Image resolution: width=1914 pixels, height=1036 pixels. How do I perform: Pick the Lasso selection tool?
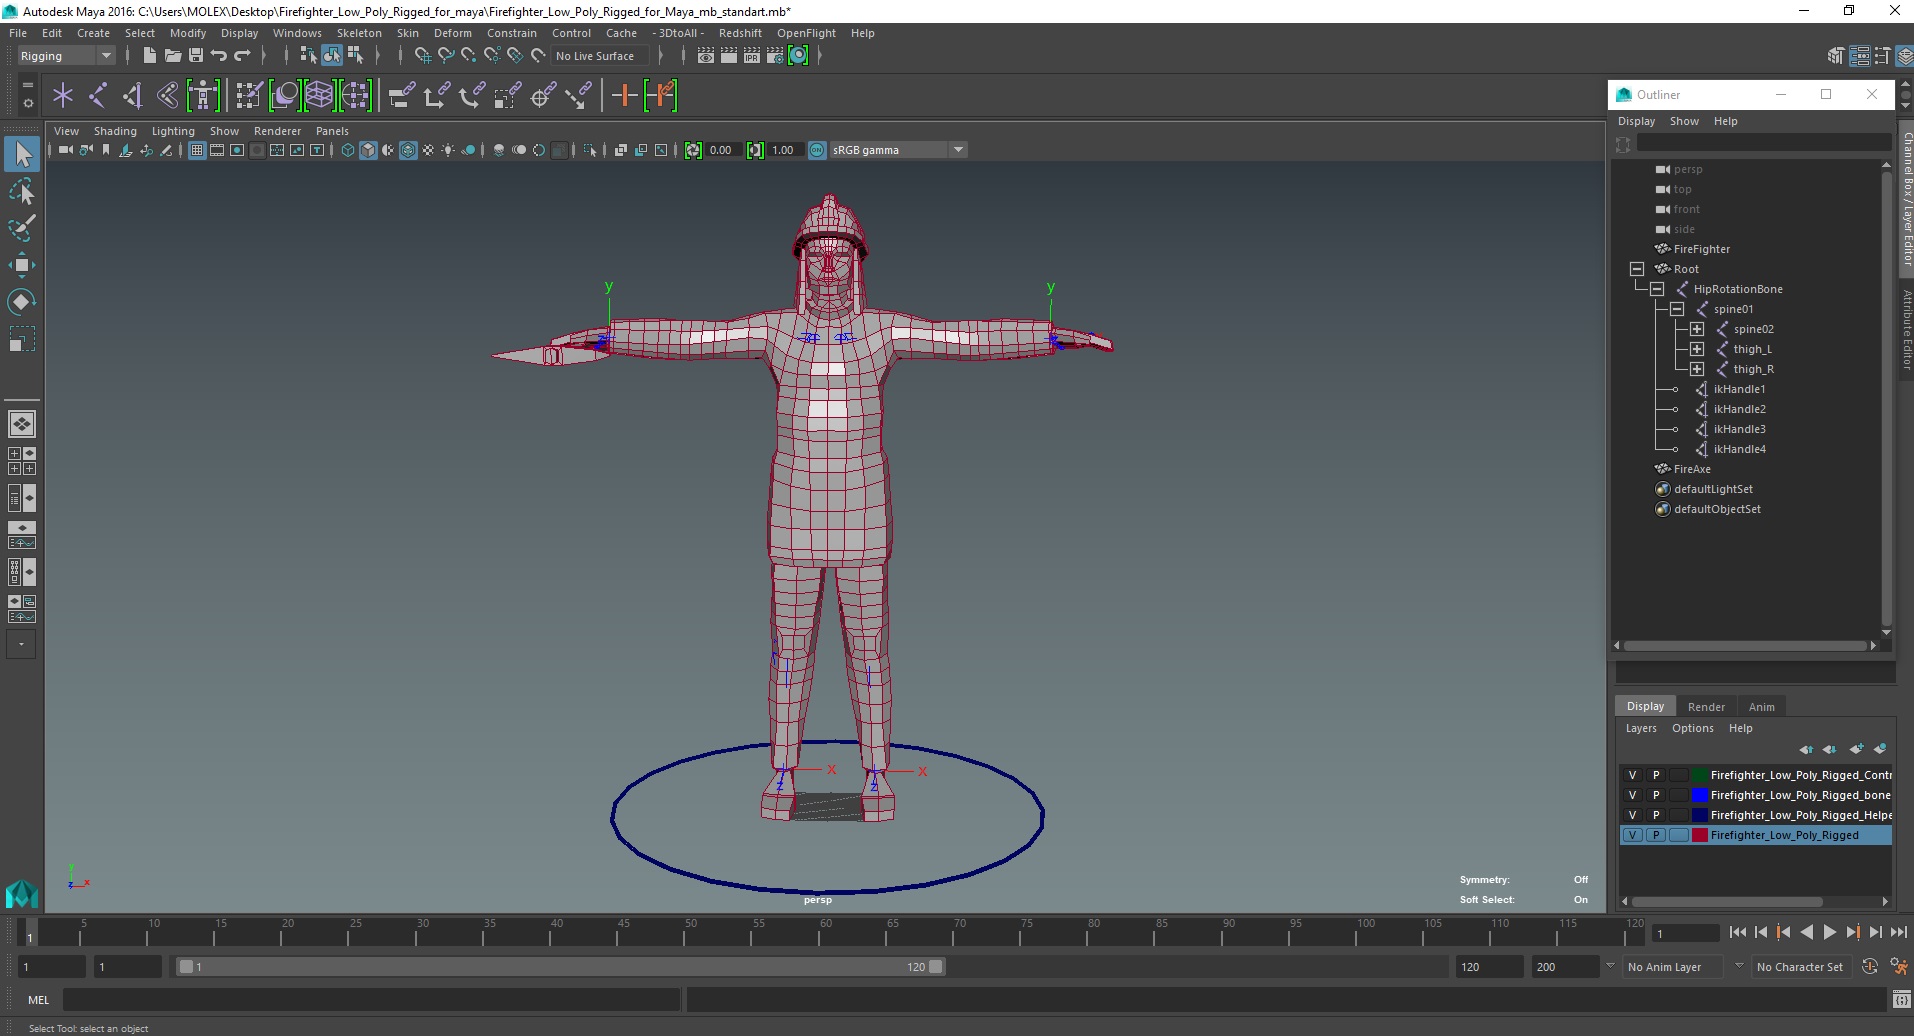pos(21,191)
